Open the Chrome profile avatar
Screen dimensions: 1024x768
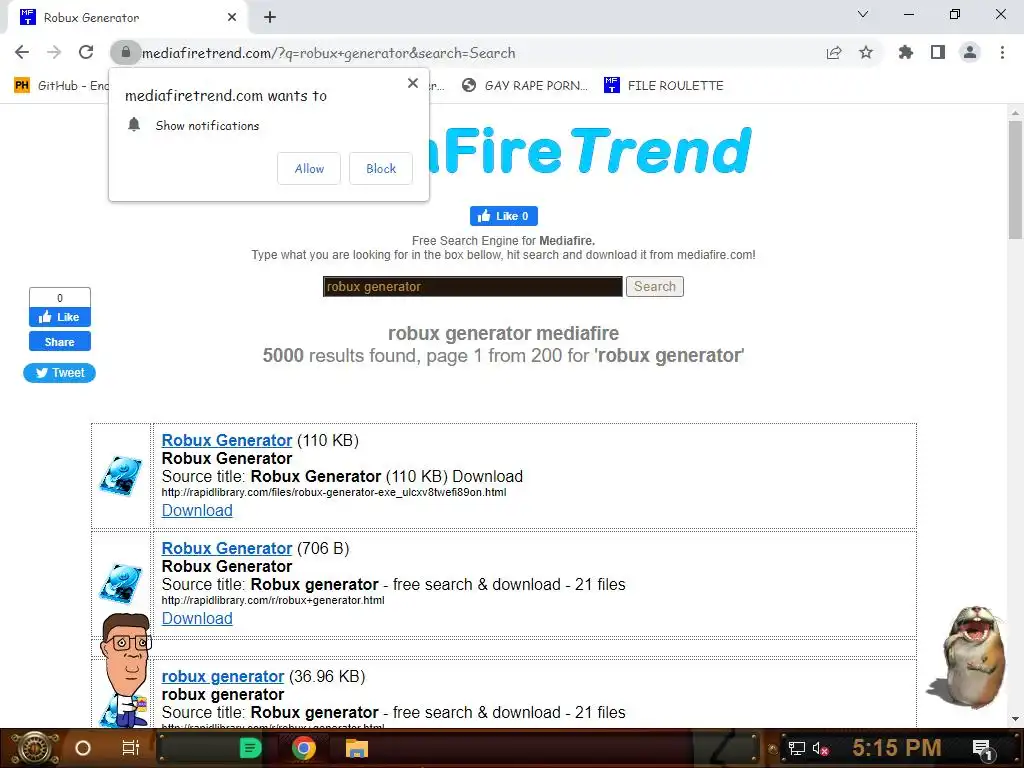click(970, 52)
